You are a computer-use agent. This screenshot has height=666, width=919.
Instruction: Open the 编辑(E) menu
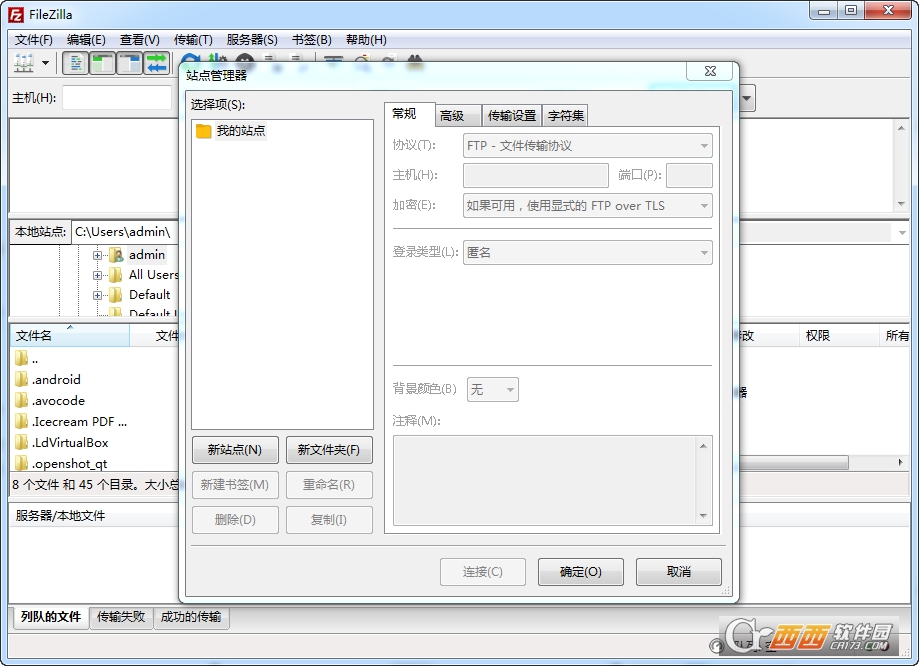click(x=86, y=40)
